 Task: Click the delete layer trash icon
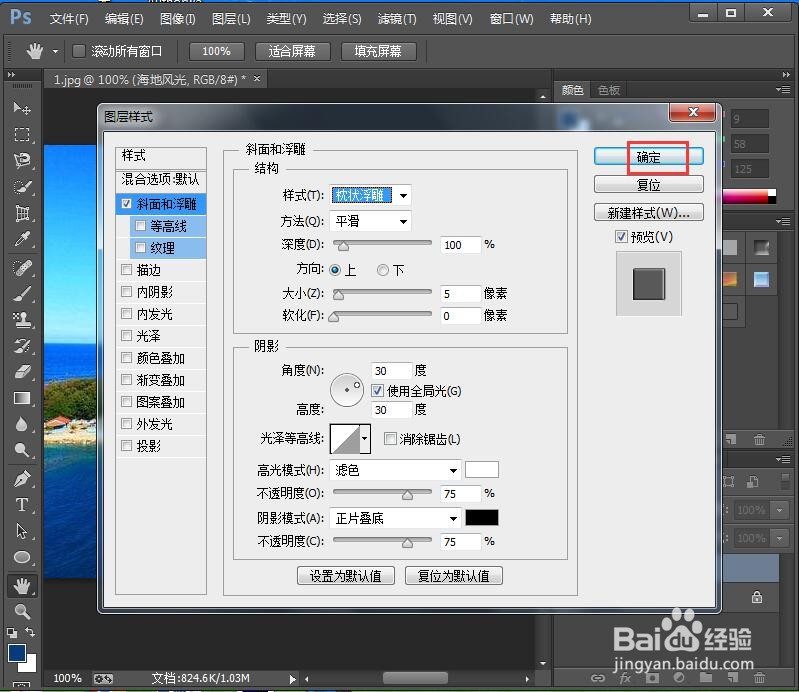759,678
